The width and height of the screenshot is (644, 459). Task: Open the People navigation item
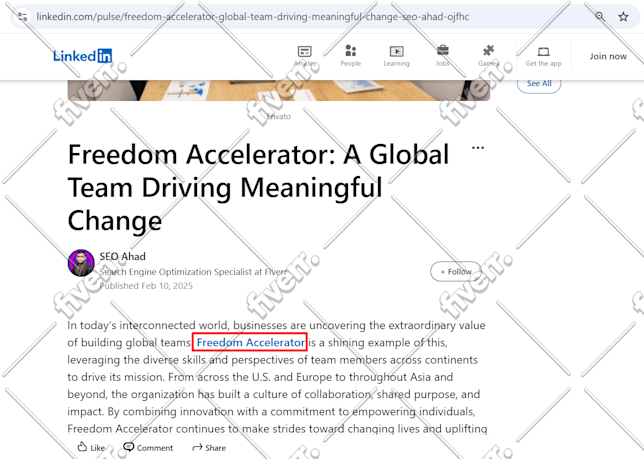(350, 56)
